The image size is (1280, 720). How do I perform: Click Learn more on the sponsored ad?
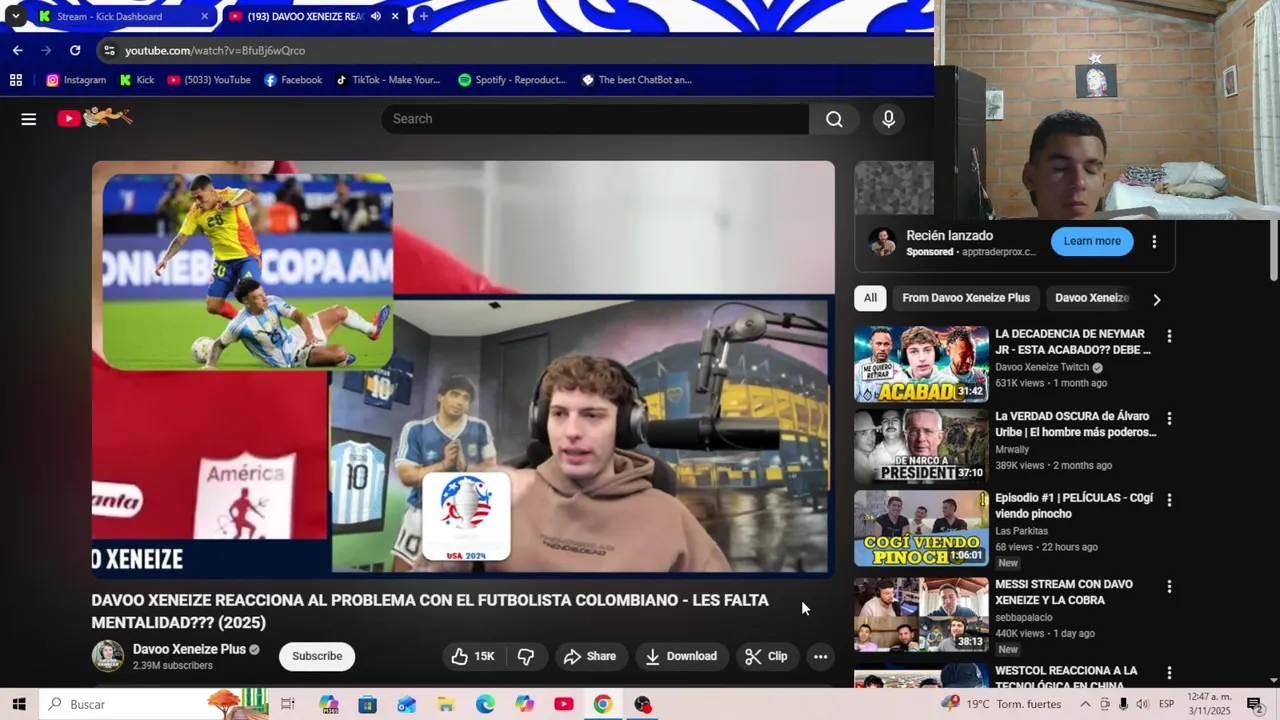click(1092, 241)
